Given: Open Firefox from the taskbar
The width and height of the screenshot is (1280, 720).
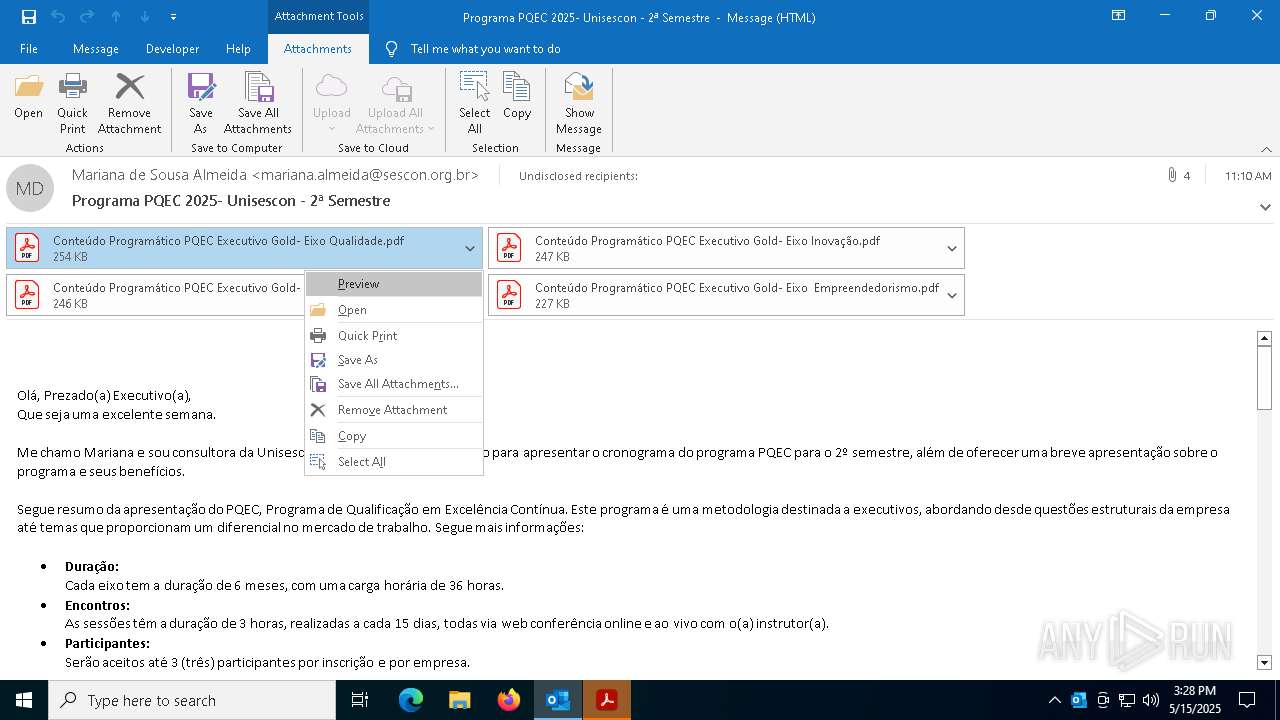Looking at the screenshot, I should [509, 700].
